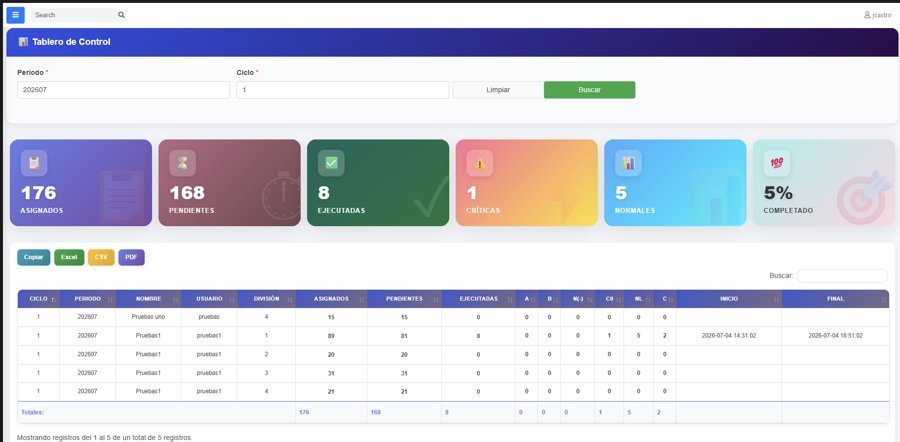Click inicio date 2026-07-04 14:31:02
This screenshot has height=442, width=900.
[729, 336]
